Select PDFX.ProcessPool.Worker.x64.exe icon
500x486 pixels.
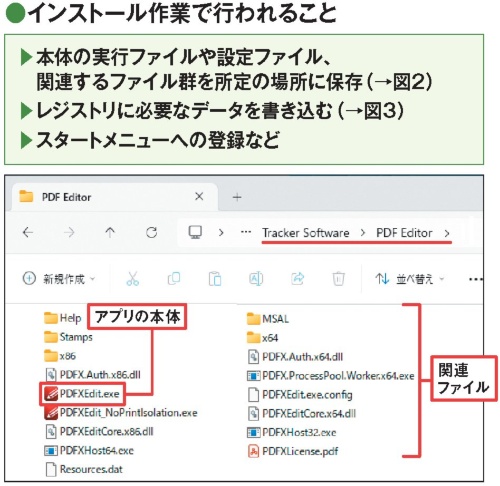coord(253,376)
